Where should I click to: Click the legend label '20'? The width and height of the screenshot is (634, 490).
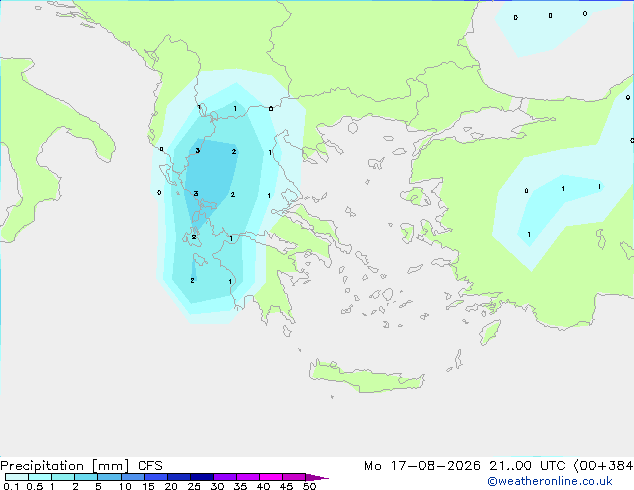point(171,486)
